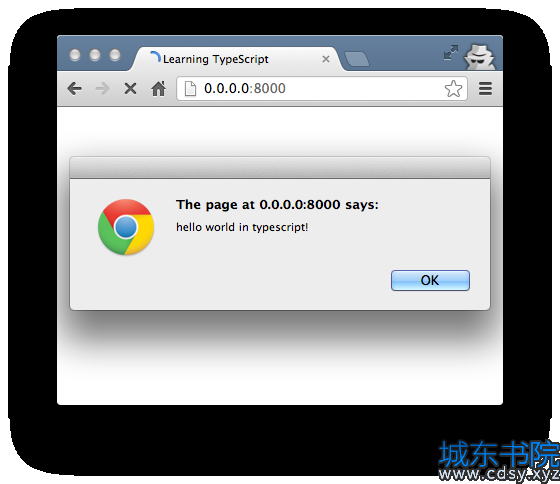Stop page loading with X button

click(130, 89)
